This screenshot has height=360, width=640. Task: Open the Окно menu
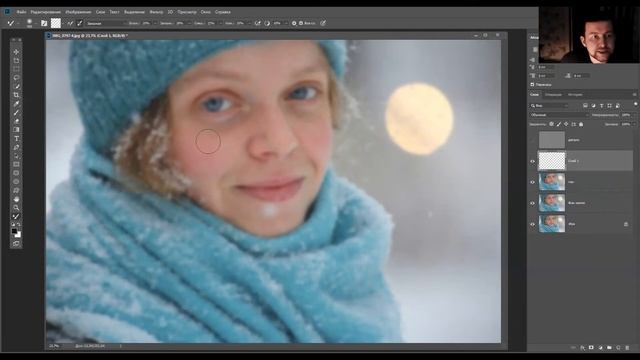(x=206, y=12)
